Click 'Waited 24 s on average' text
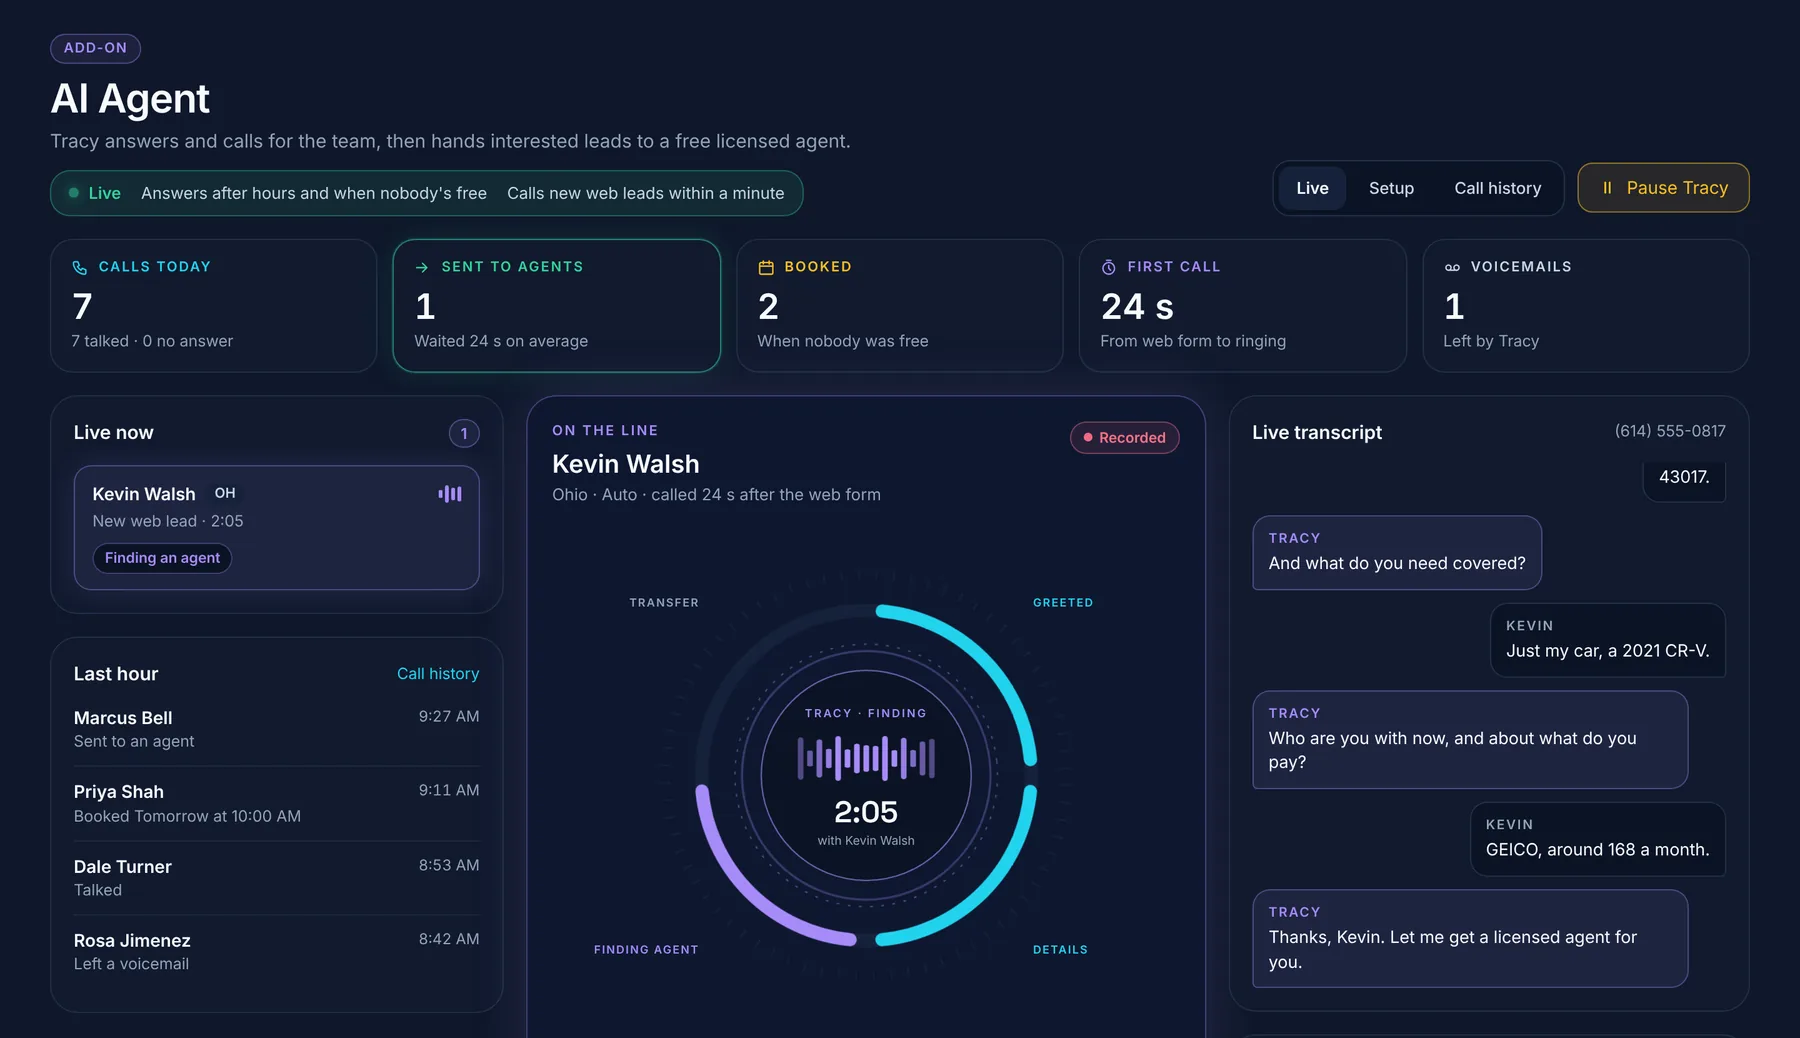This screenshot has height=1038, width=1800. [501, 341]
